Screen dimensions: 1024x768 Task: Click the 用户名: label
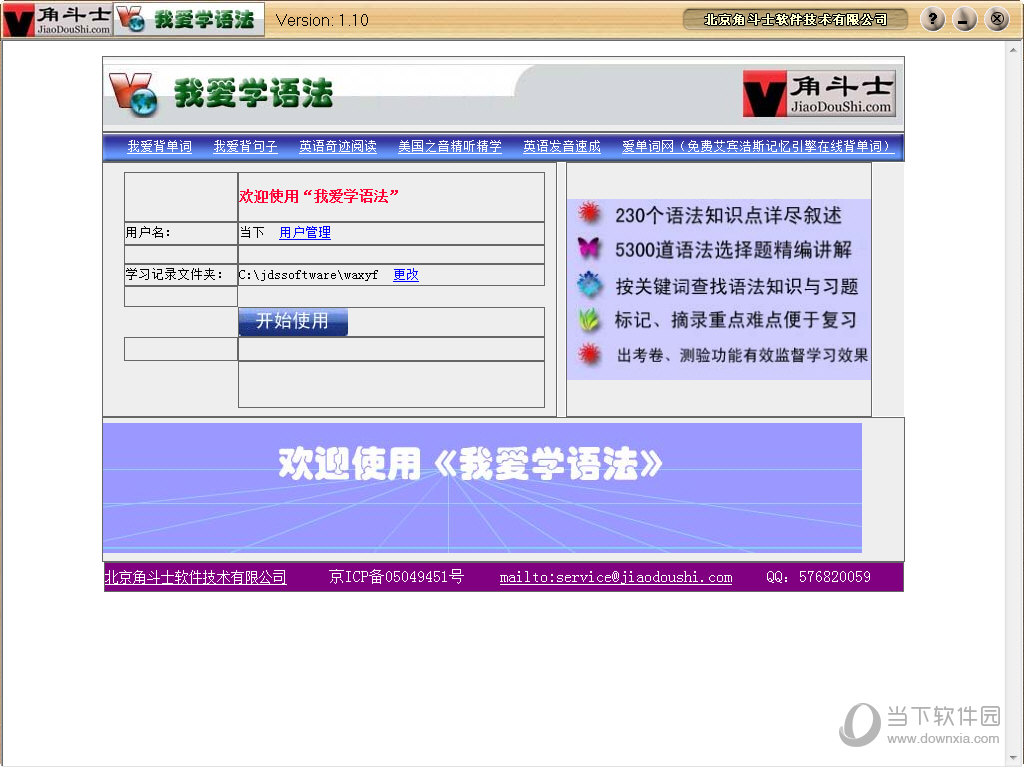tap(148, 232)
